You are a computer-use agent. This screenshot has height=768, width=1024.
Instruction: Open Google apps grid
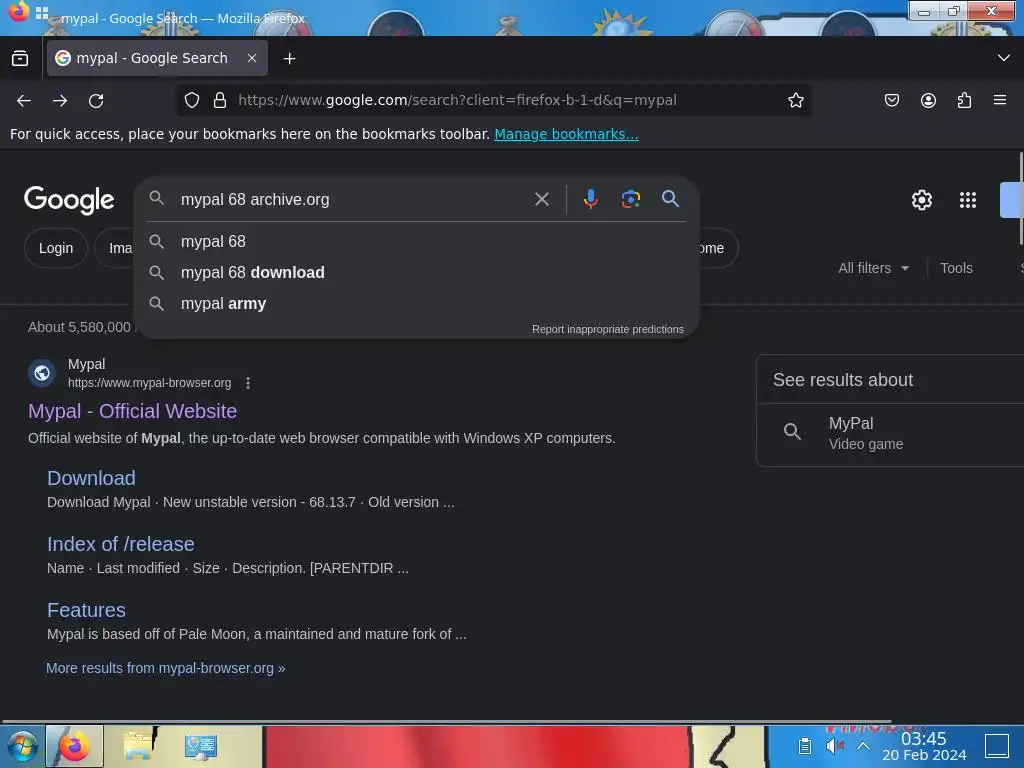coord(968,200)
